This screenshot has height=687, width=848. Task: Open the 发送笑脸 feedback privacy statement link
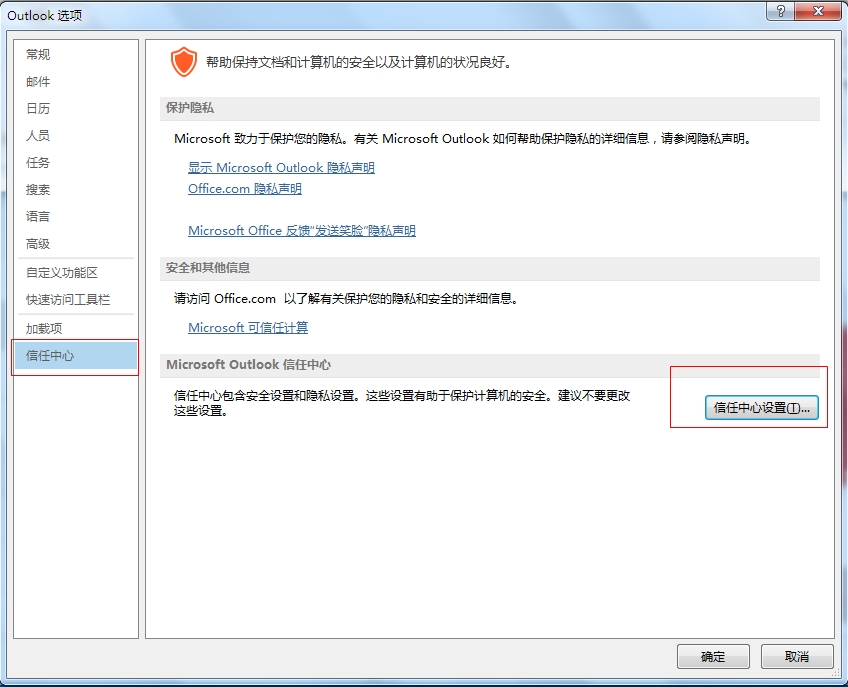pyautogui.click(x=302, y=231)
